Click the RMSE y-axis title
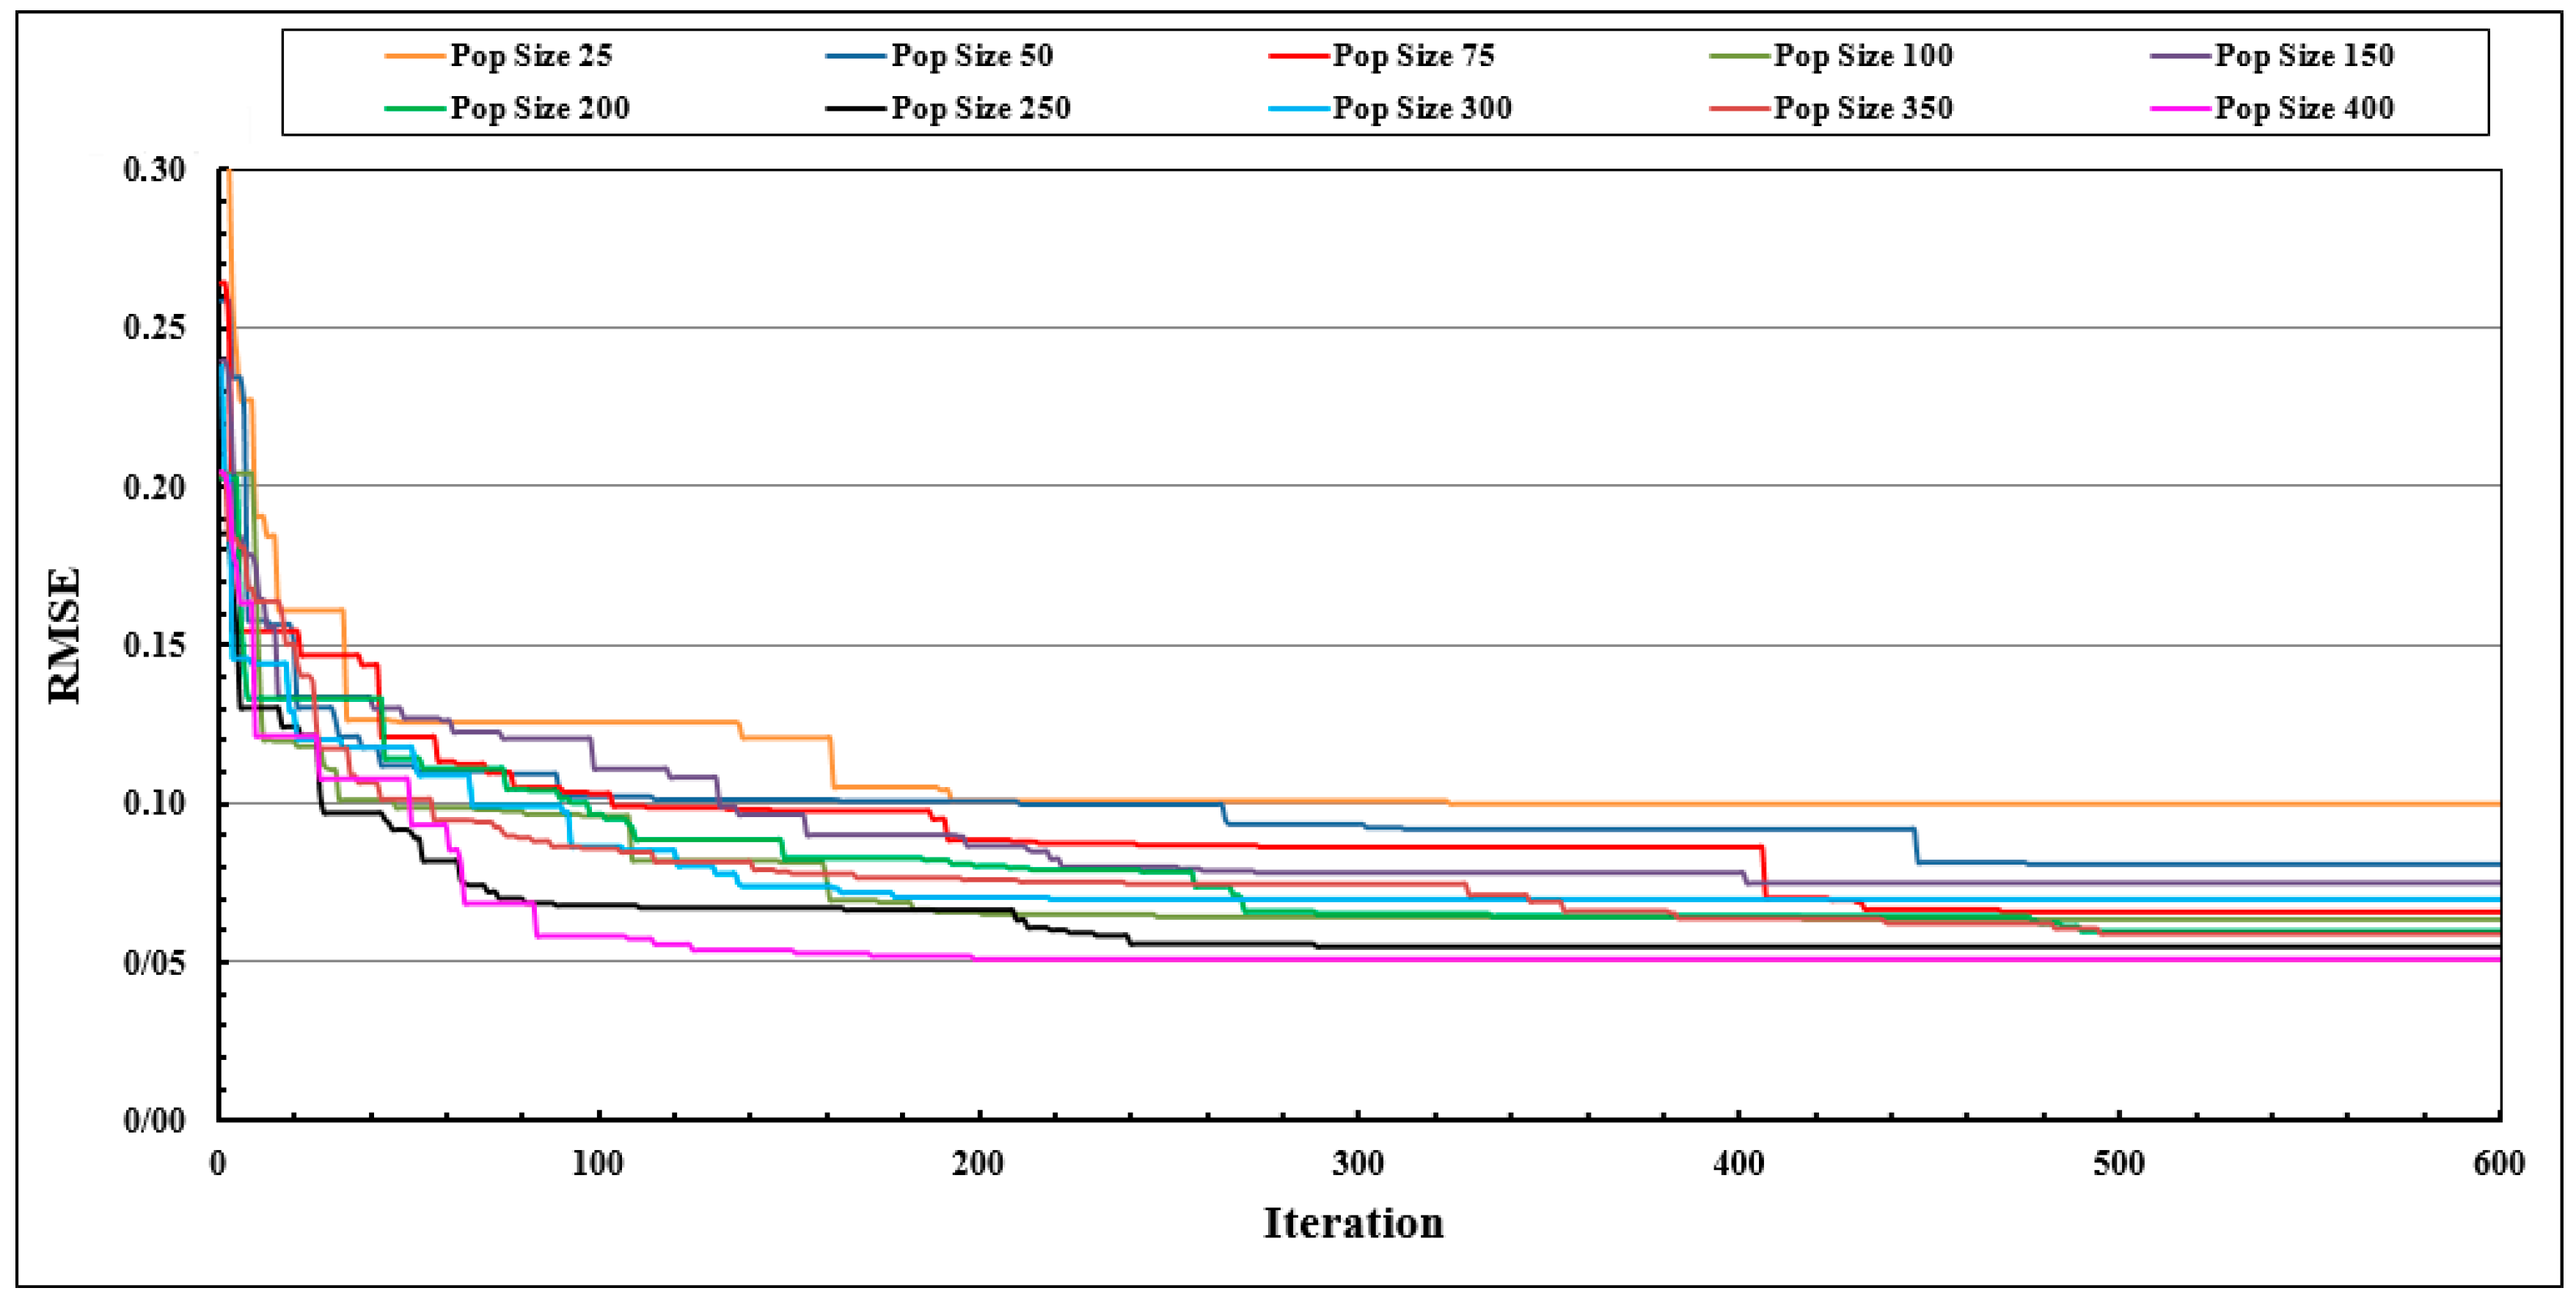The width and height of the screenshot is (2576, 1299). [65, 635]
